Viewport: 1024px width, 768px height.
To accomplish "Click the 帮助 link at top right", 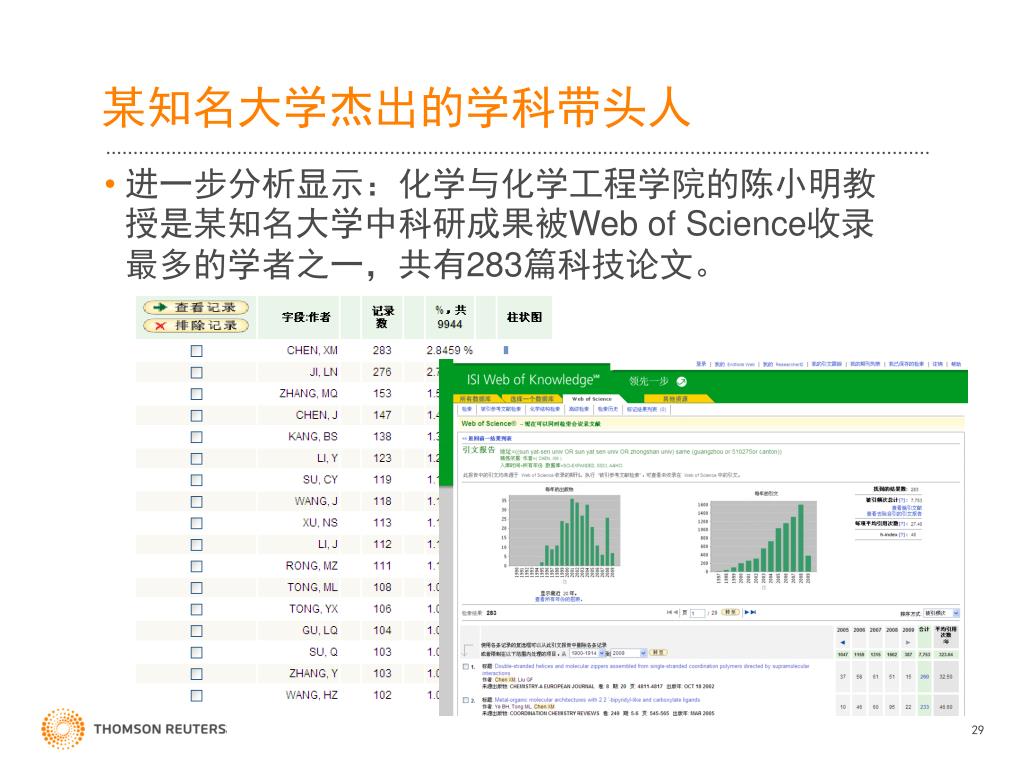I will click(x=955, y=364).
